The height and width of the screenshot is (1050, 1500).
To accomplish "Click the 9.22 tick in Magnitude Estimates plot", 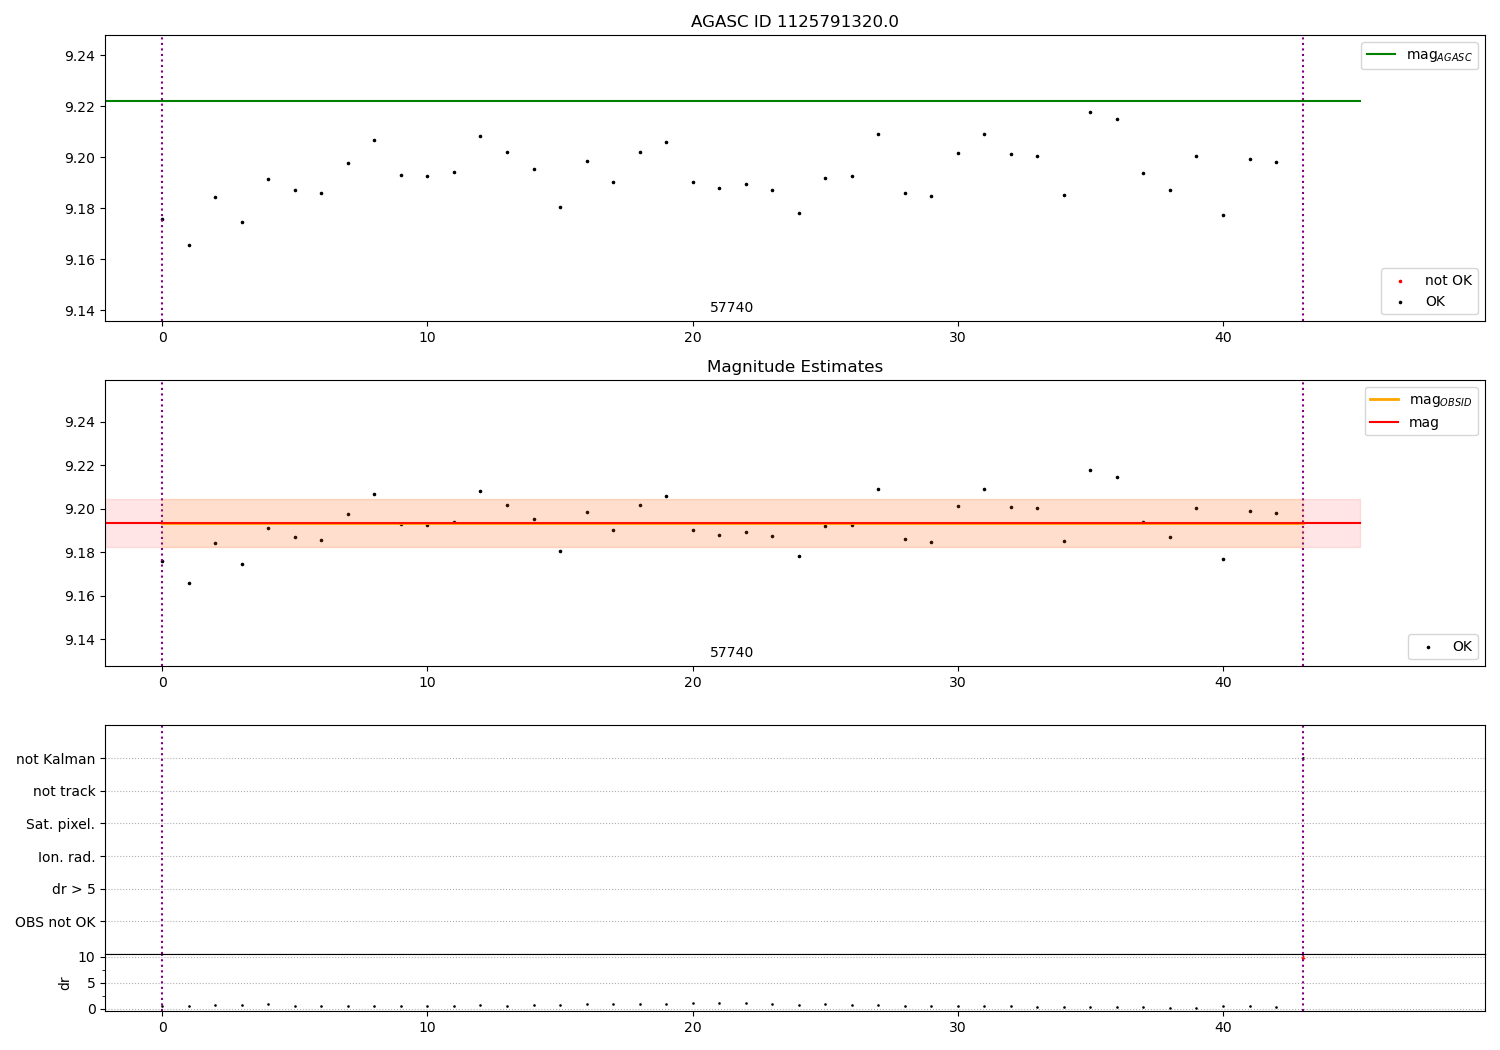I will (80, 466).
